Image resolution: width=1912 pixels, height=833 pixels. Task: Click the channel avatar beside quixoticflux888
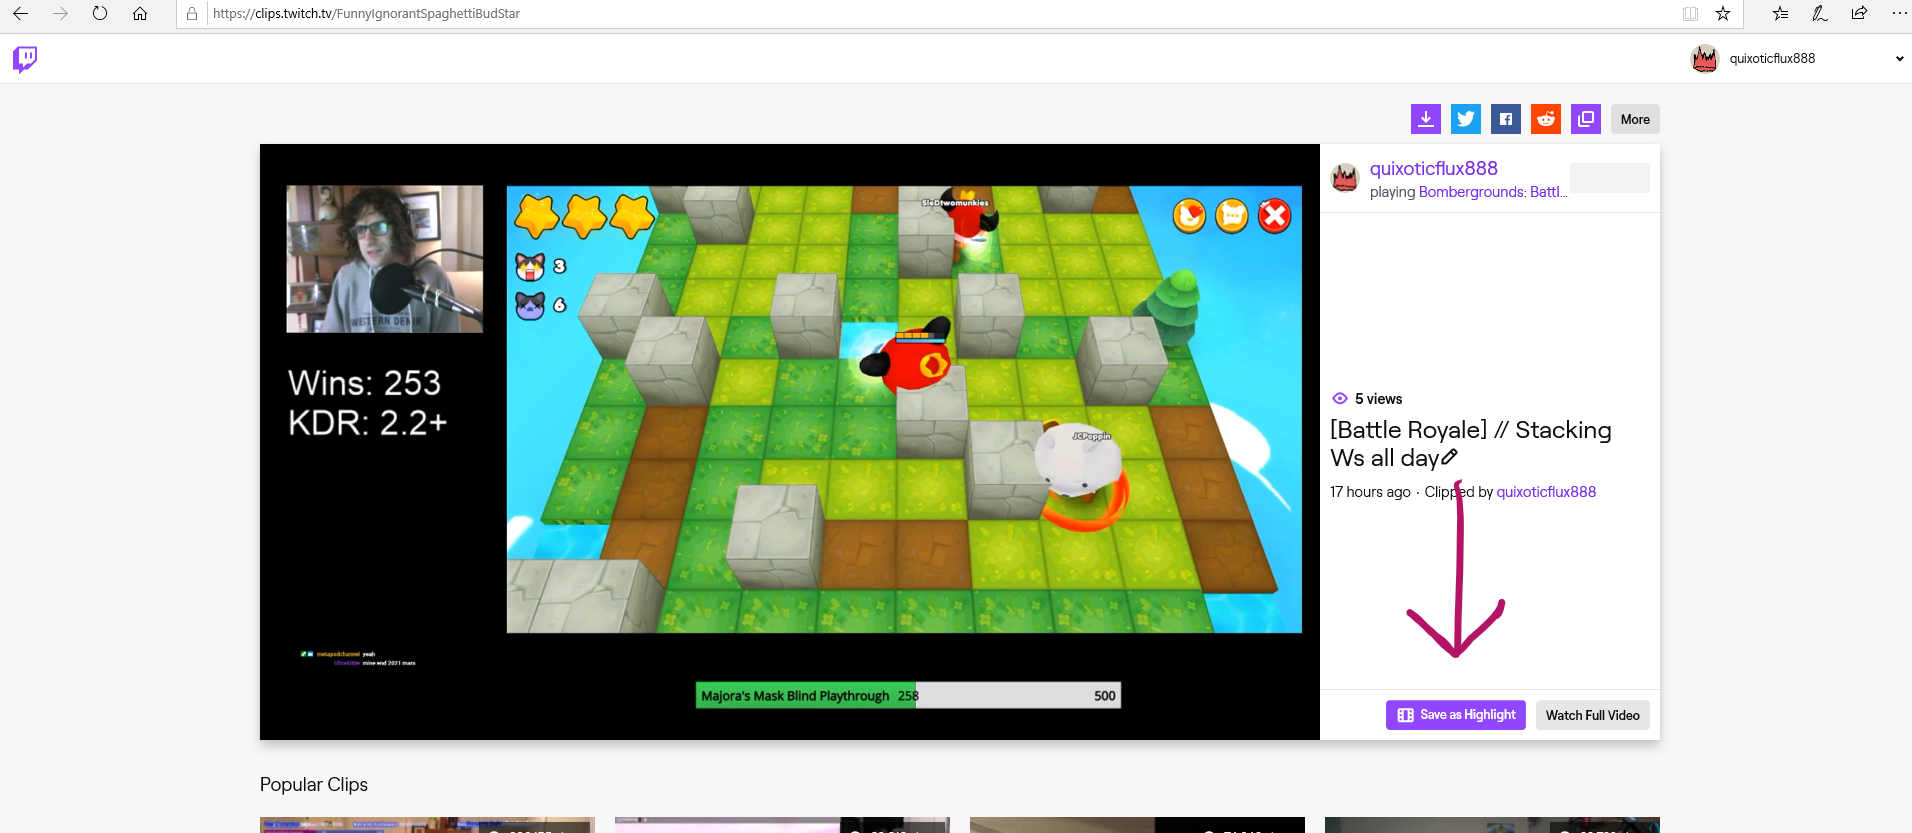[1345, 179]
